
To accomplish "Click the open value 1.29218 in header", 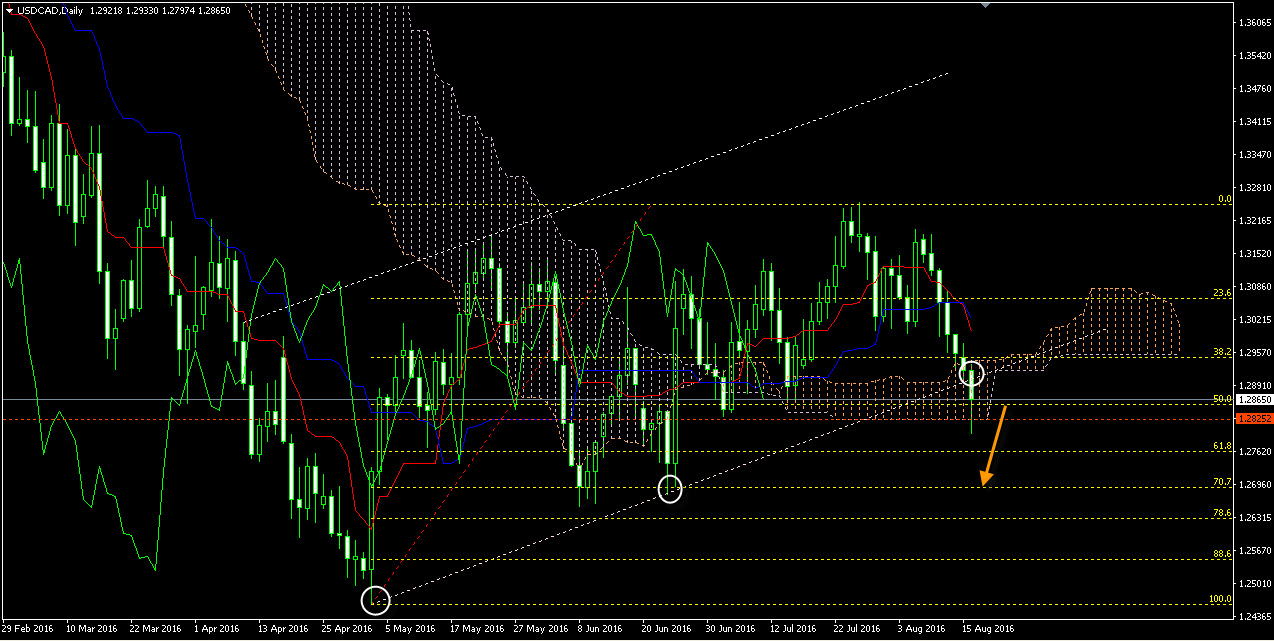I will click(x=106, y=9).
